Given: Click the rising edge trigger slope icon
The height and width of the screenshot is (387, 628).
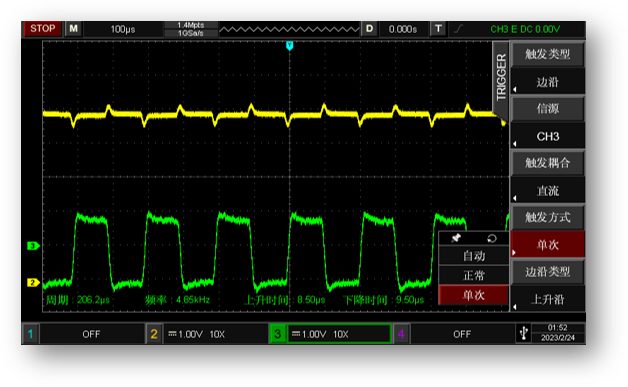Looking at the screenshot, I should [459, 29].
